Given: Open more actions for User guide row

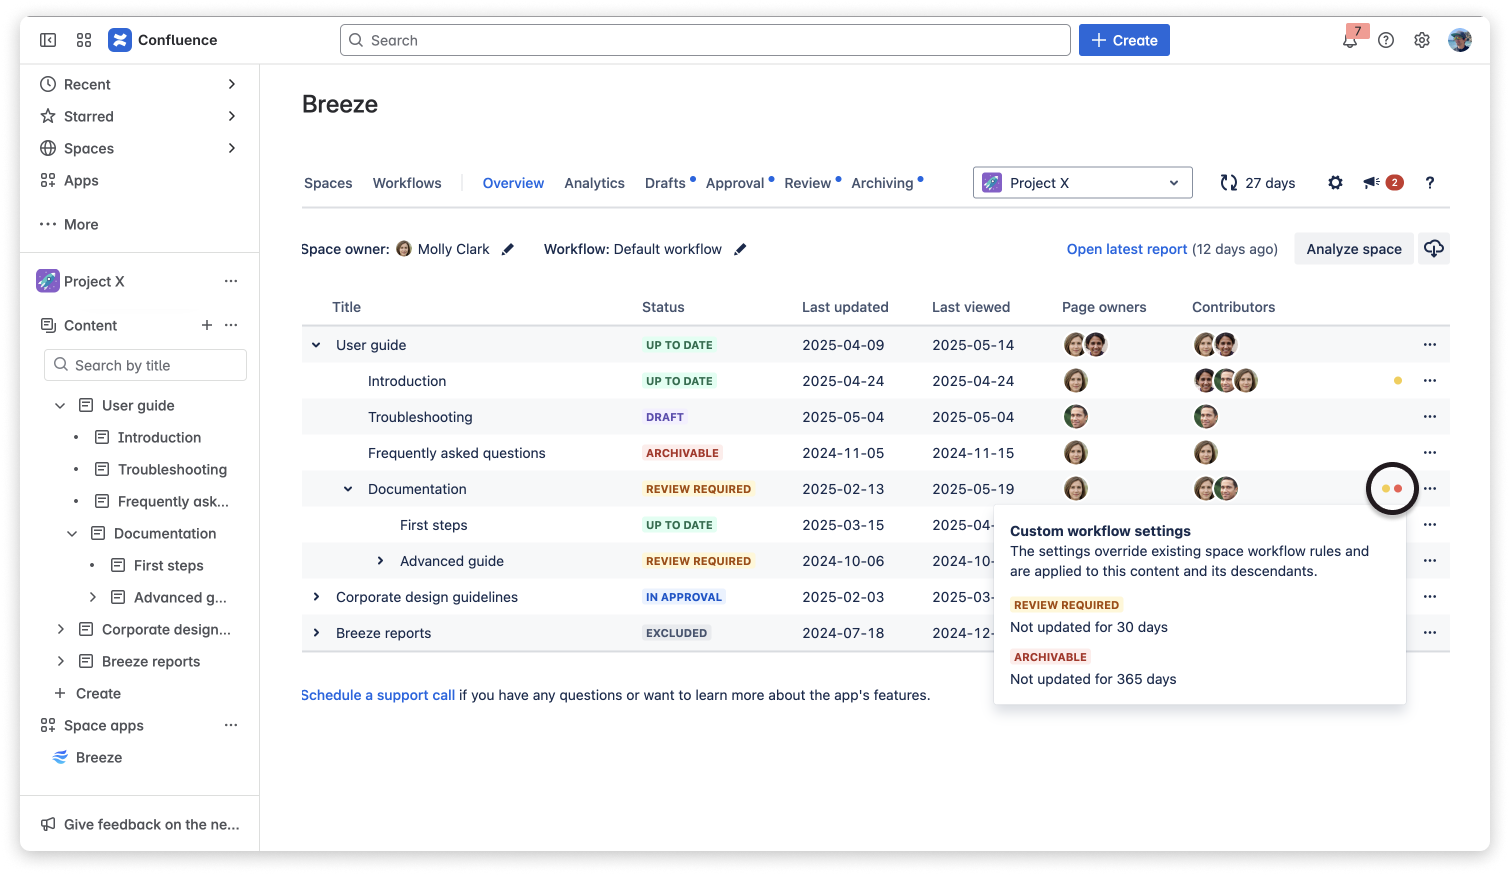Looking at the screenshot, I should 1430,345.
